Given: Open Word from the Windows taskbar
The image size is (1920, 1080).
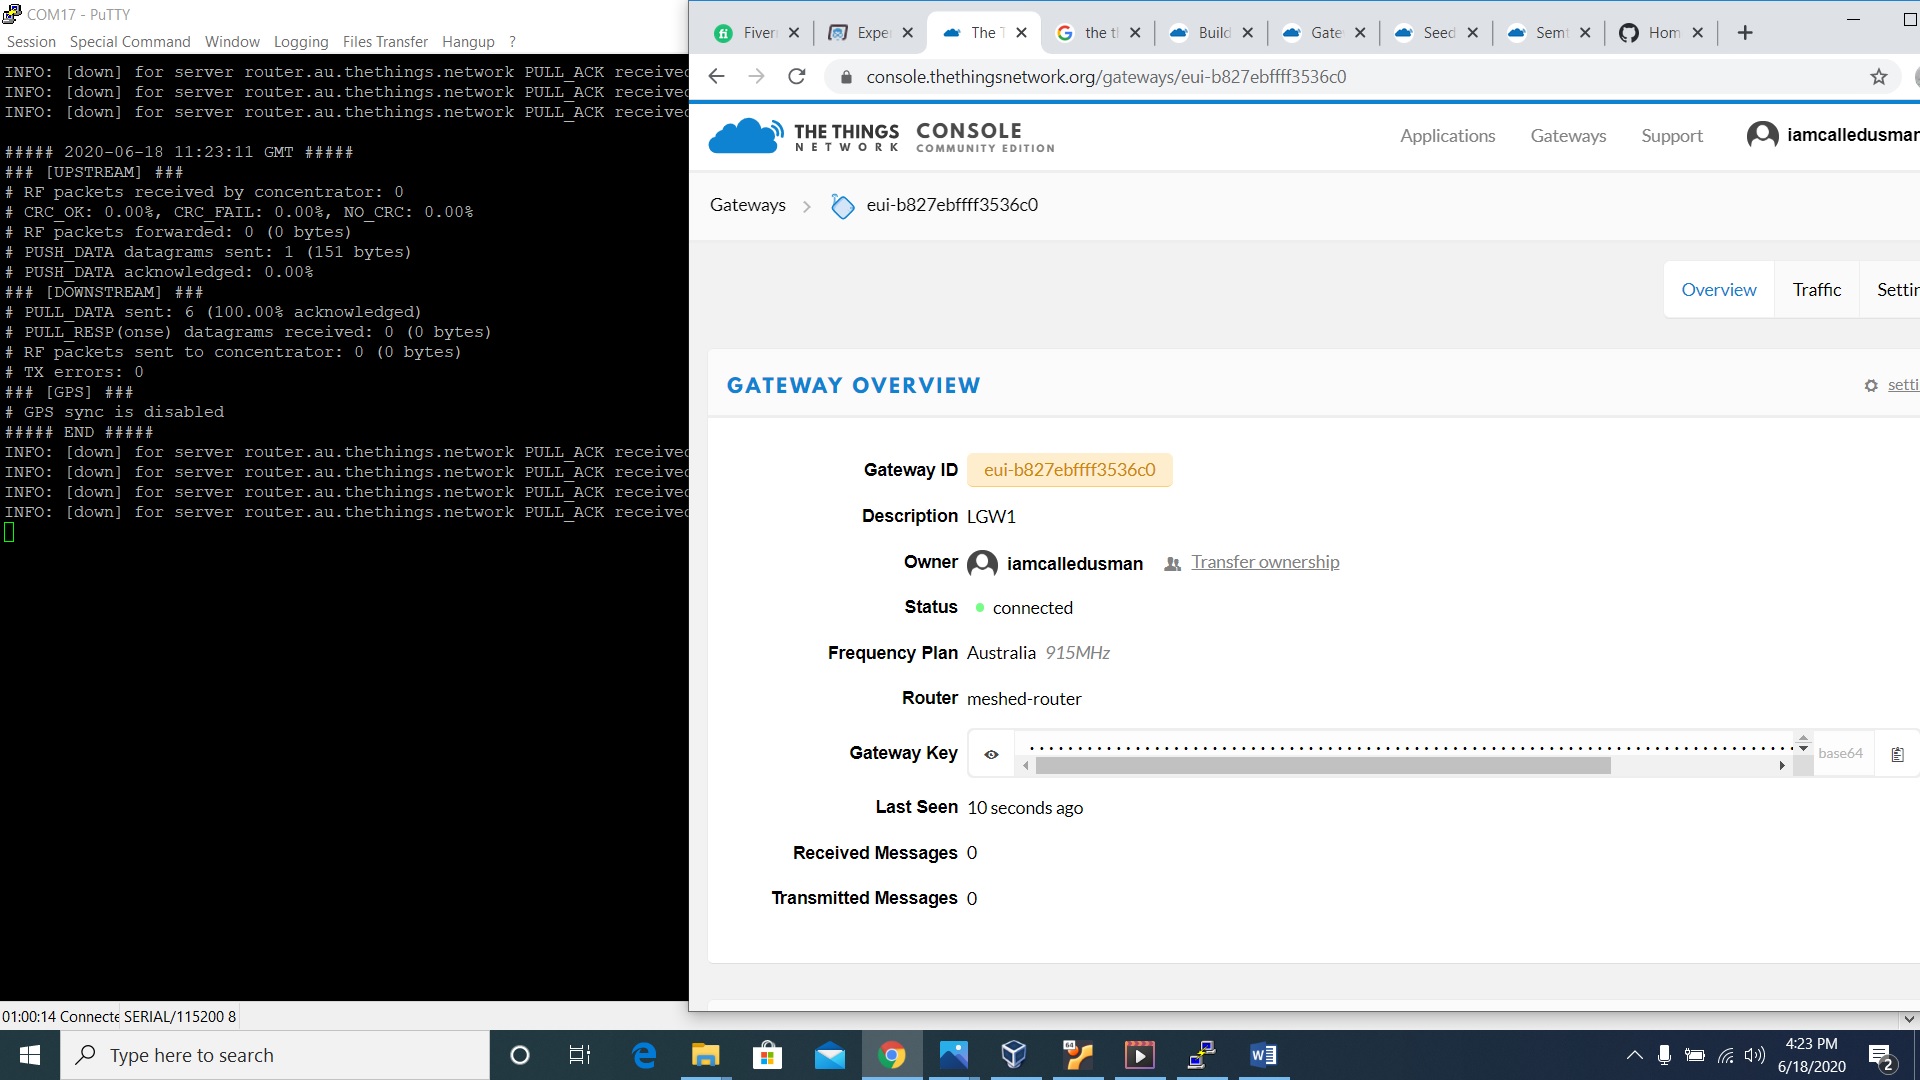Looking at the screenshot, I should pos(1262,1055).
